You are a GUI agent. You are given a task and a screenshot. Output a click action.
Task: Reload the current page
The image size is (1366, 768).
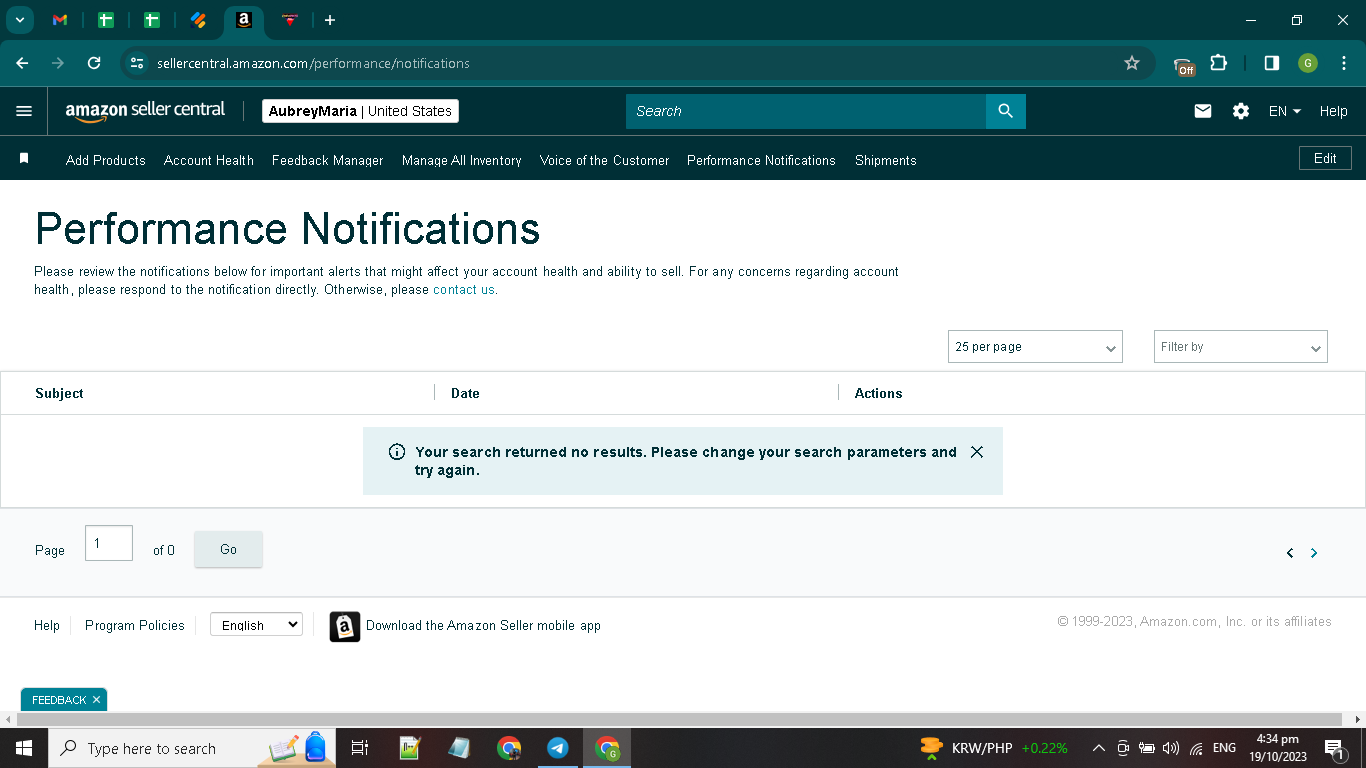point(94,63)
